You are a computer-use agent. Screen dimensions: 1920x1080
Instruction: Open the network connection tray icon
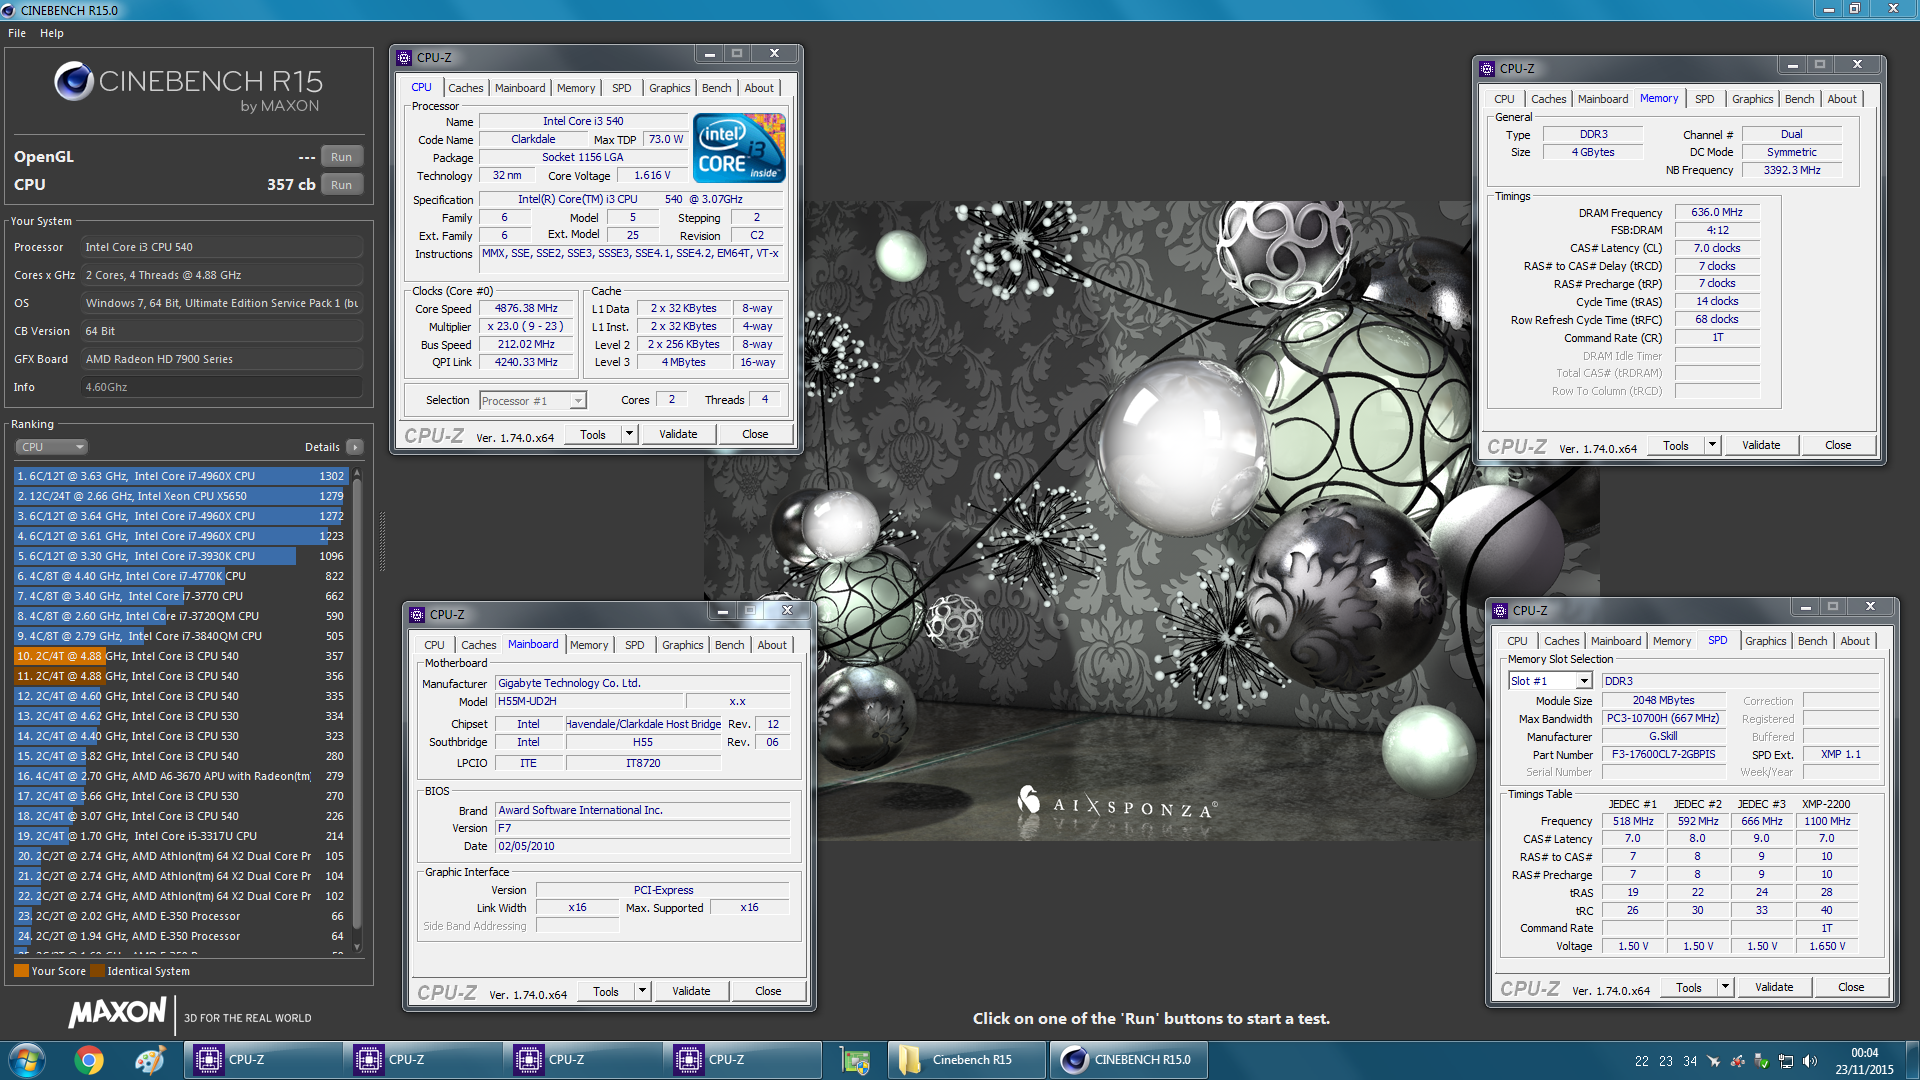tap(1785, 1061)
